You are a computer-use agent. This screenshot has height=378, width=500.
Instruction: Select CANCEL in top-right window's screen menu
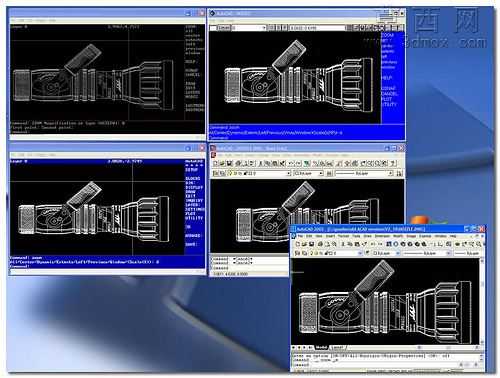[x=390, y=94]
